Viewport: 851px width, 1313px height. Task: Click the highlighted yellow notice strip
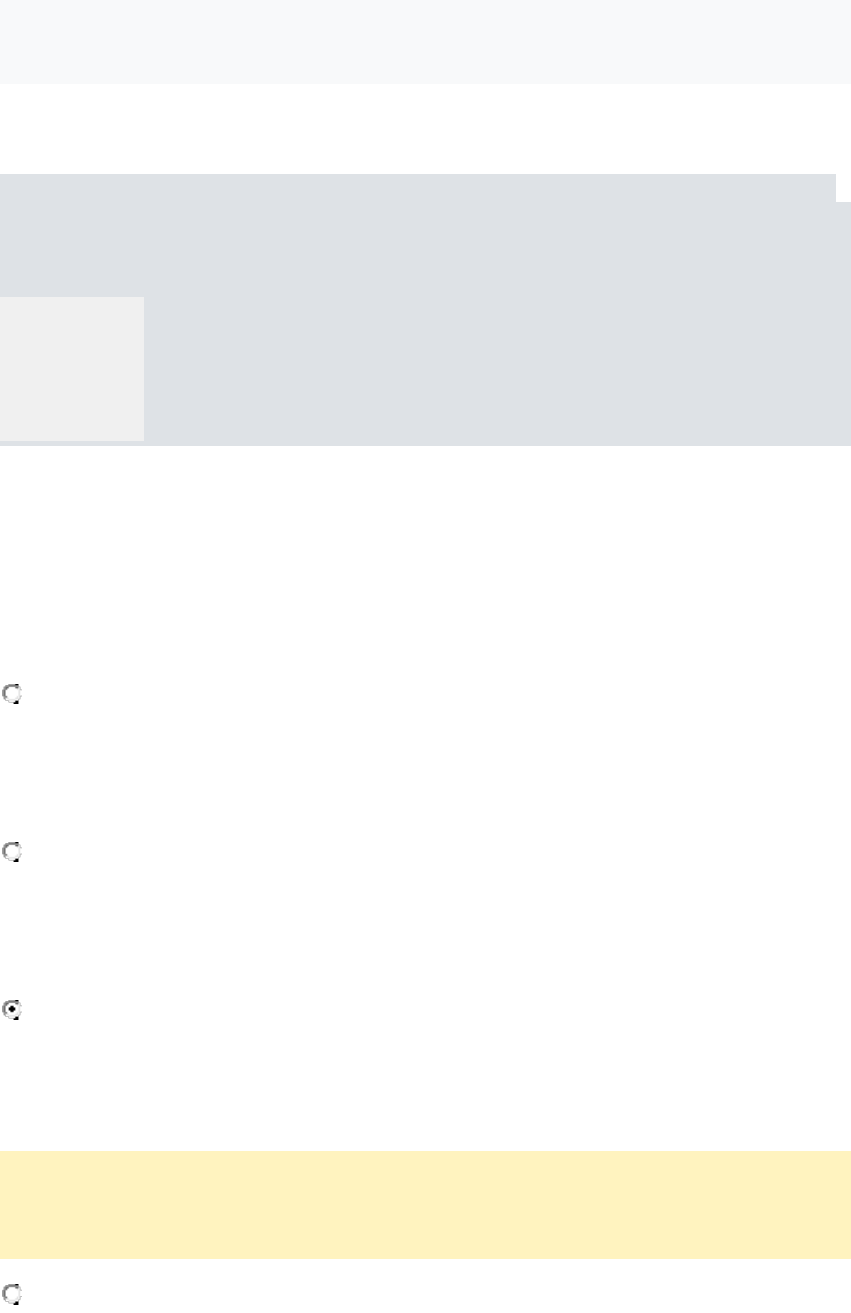coord(425,1204)
